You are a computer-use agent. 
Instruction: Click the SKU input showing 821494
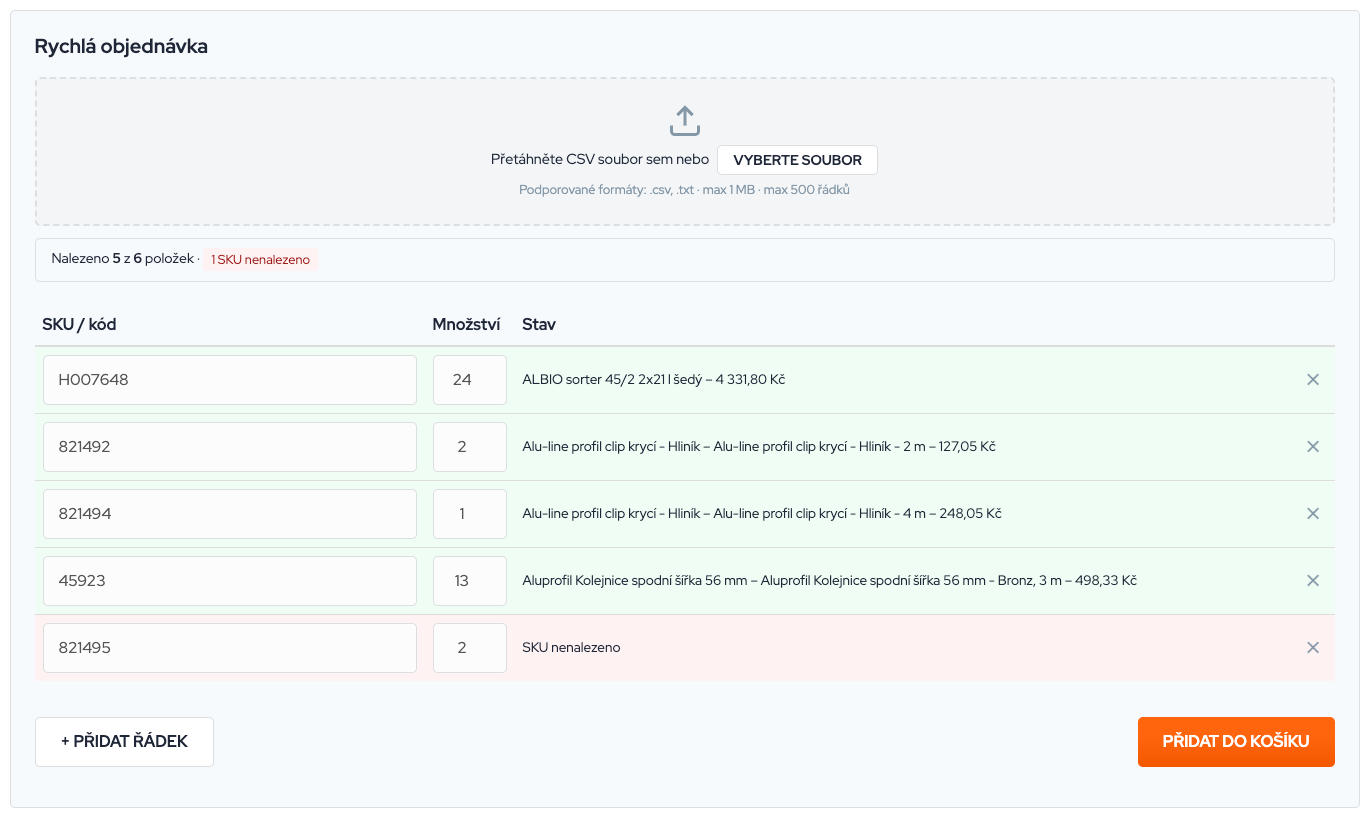tap(229, 514)
